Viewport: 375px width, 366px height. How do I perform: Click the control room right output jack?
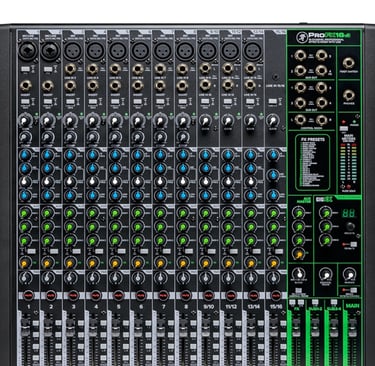point(321,120)
